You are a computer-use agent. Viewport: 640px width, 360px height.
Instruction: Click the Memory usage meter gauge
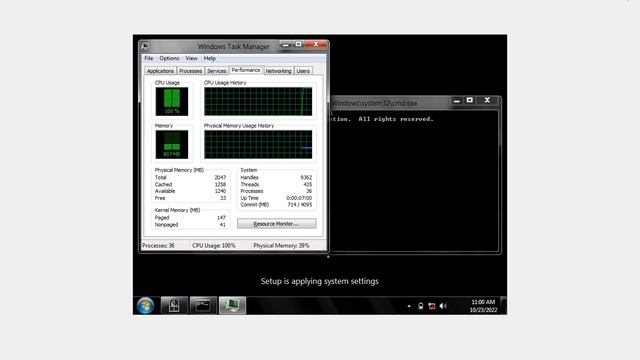point(172,144)
